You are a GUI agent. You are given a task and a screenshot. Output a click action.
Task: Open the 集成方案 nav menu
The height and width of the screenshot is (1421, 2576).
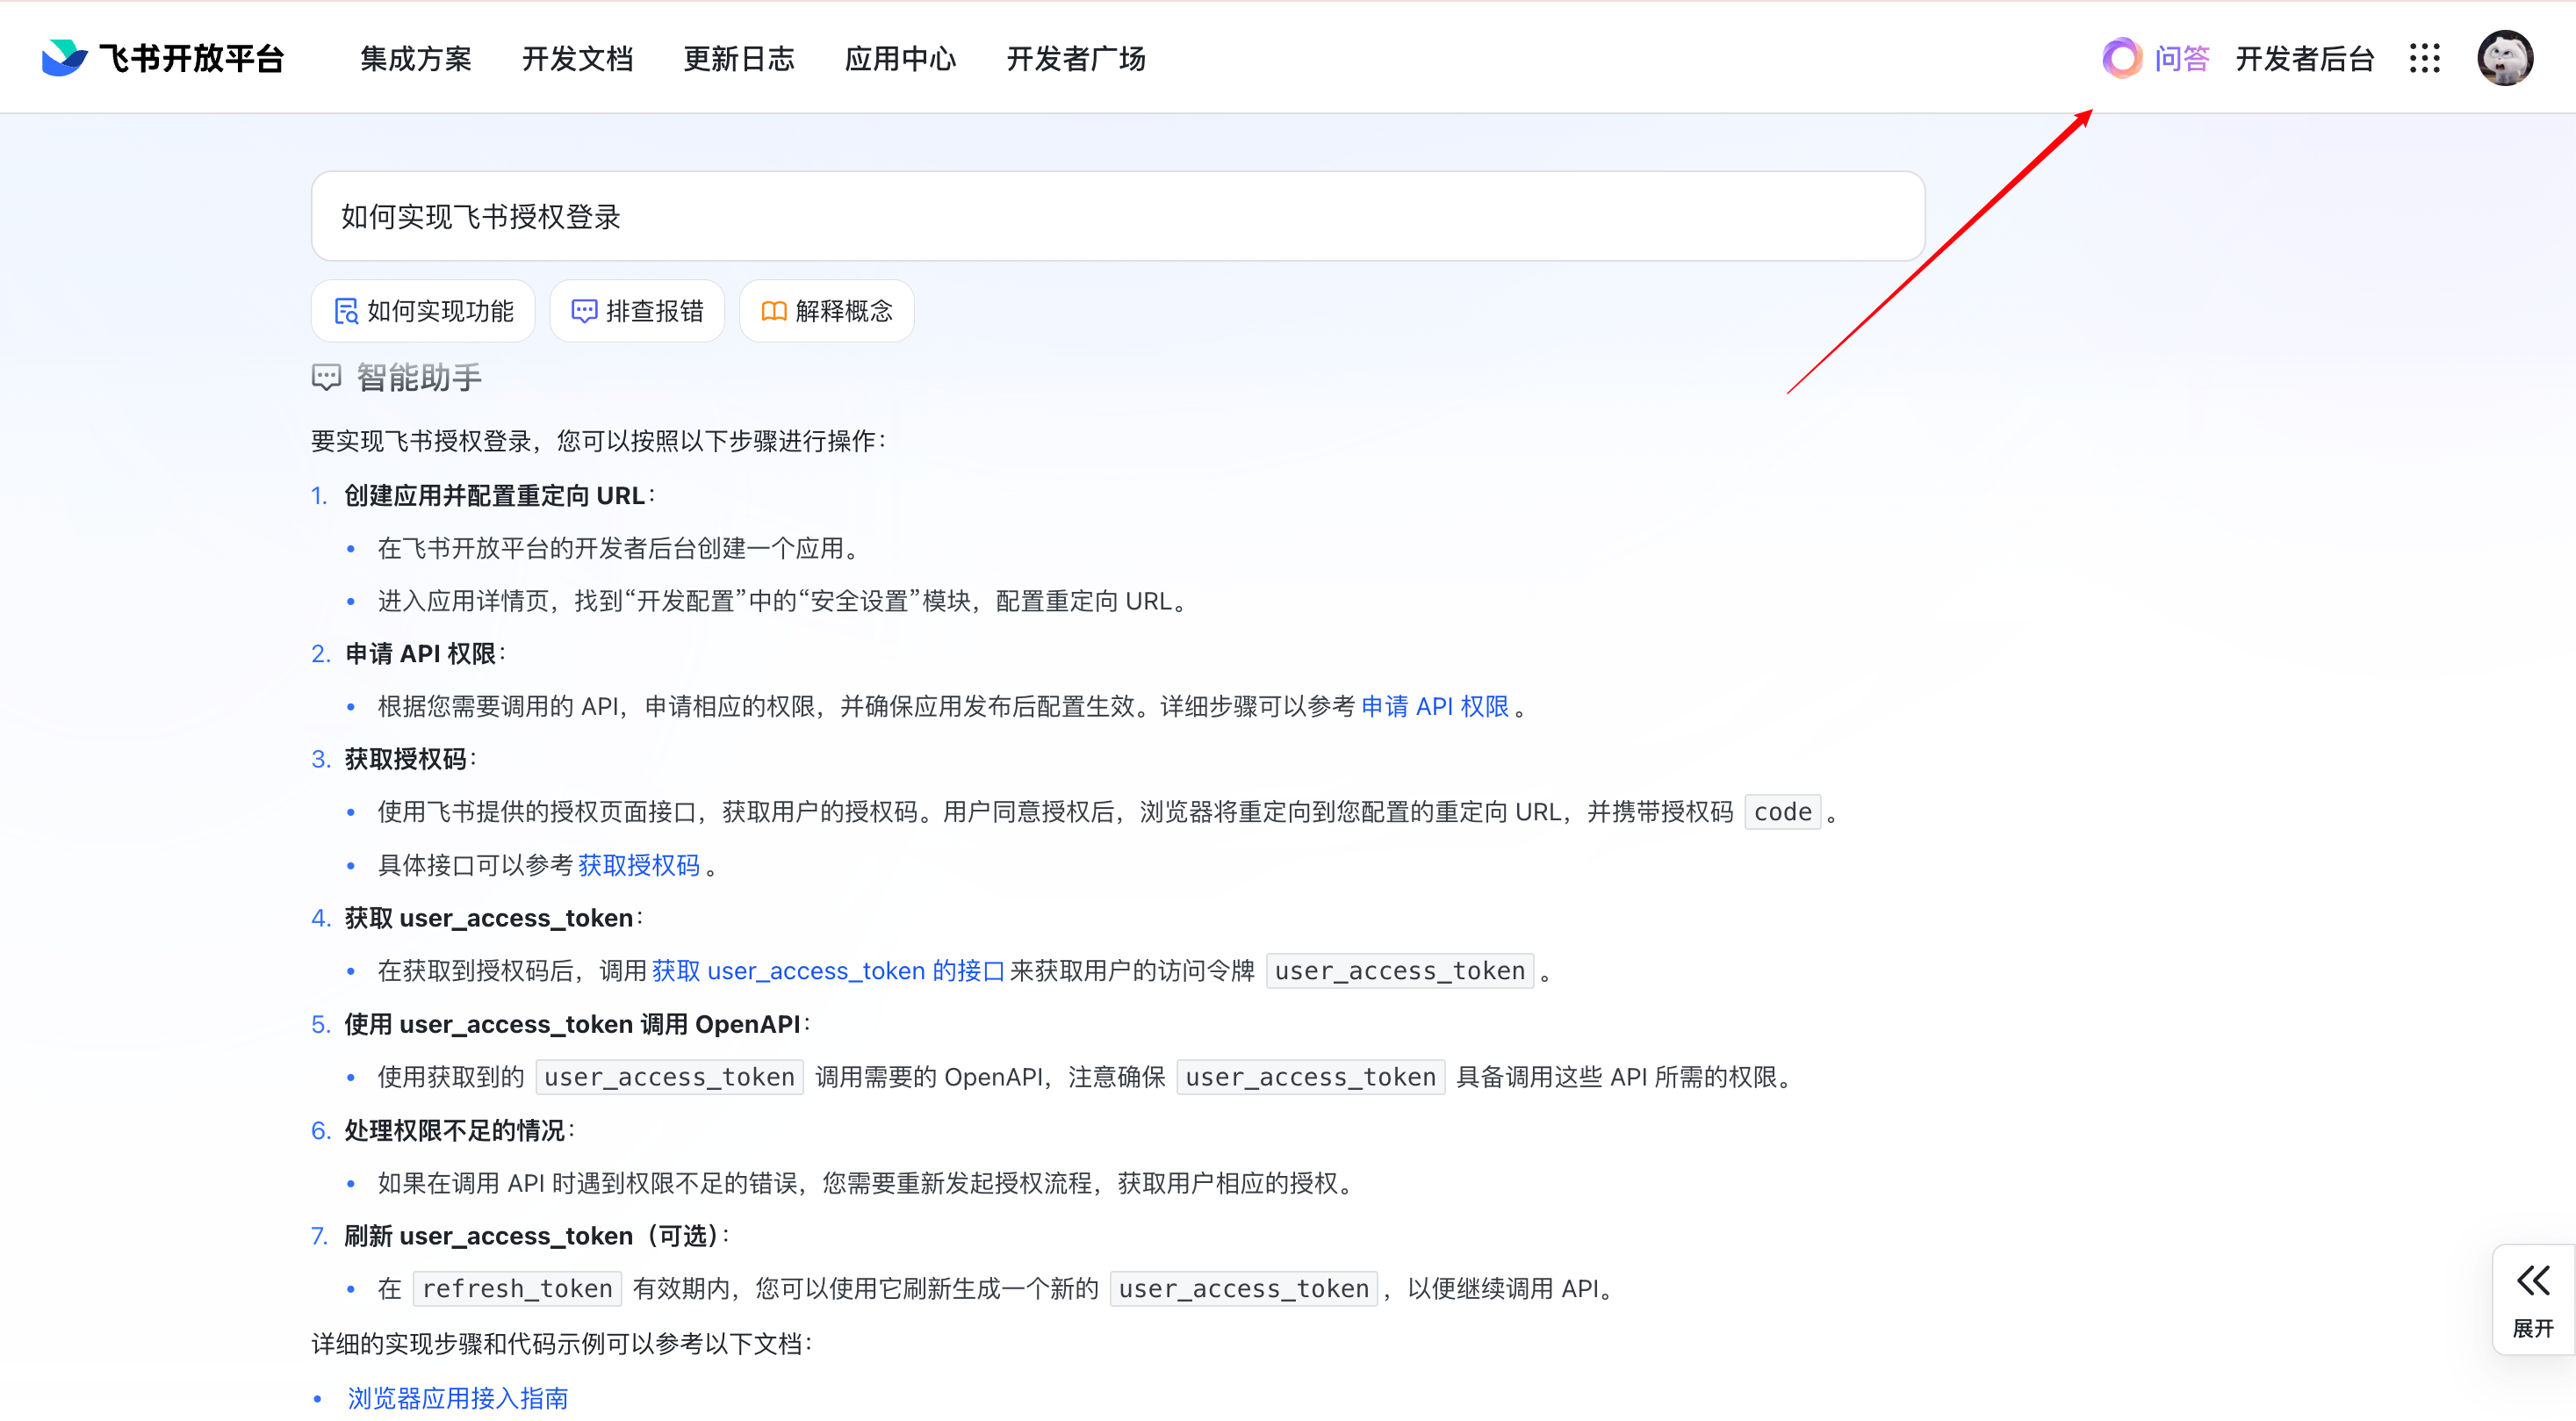(416, 59)
